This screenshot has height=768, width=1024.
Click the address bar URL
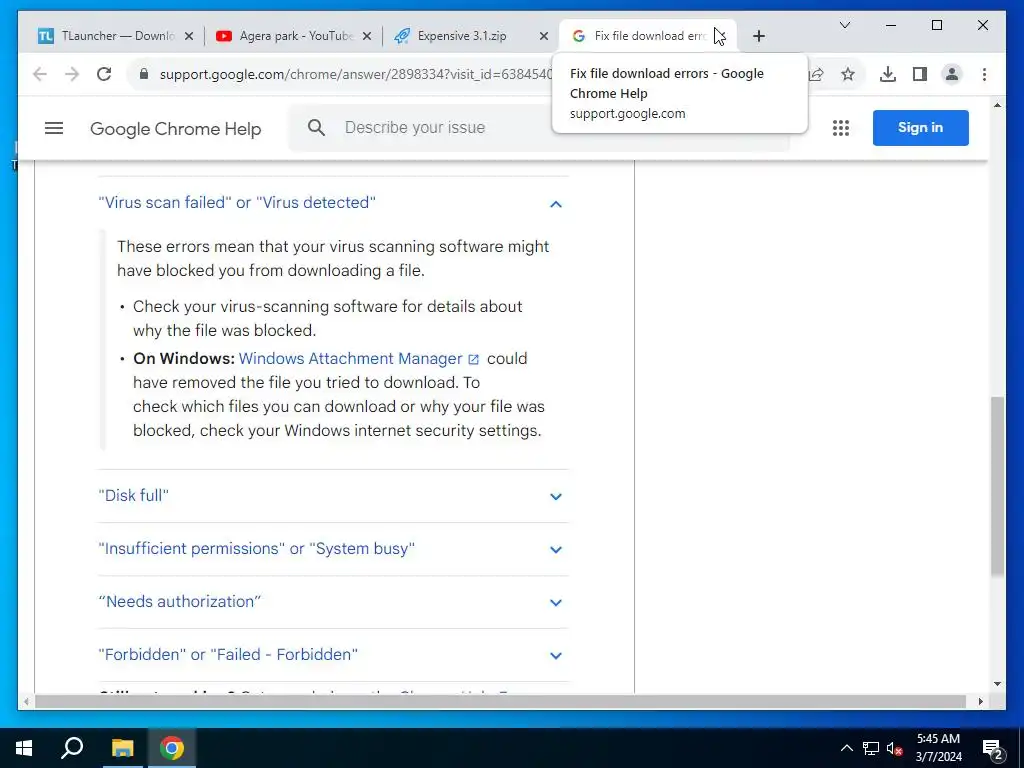click(356, 74)
